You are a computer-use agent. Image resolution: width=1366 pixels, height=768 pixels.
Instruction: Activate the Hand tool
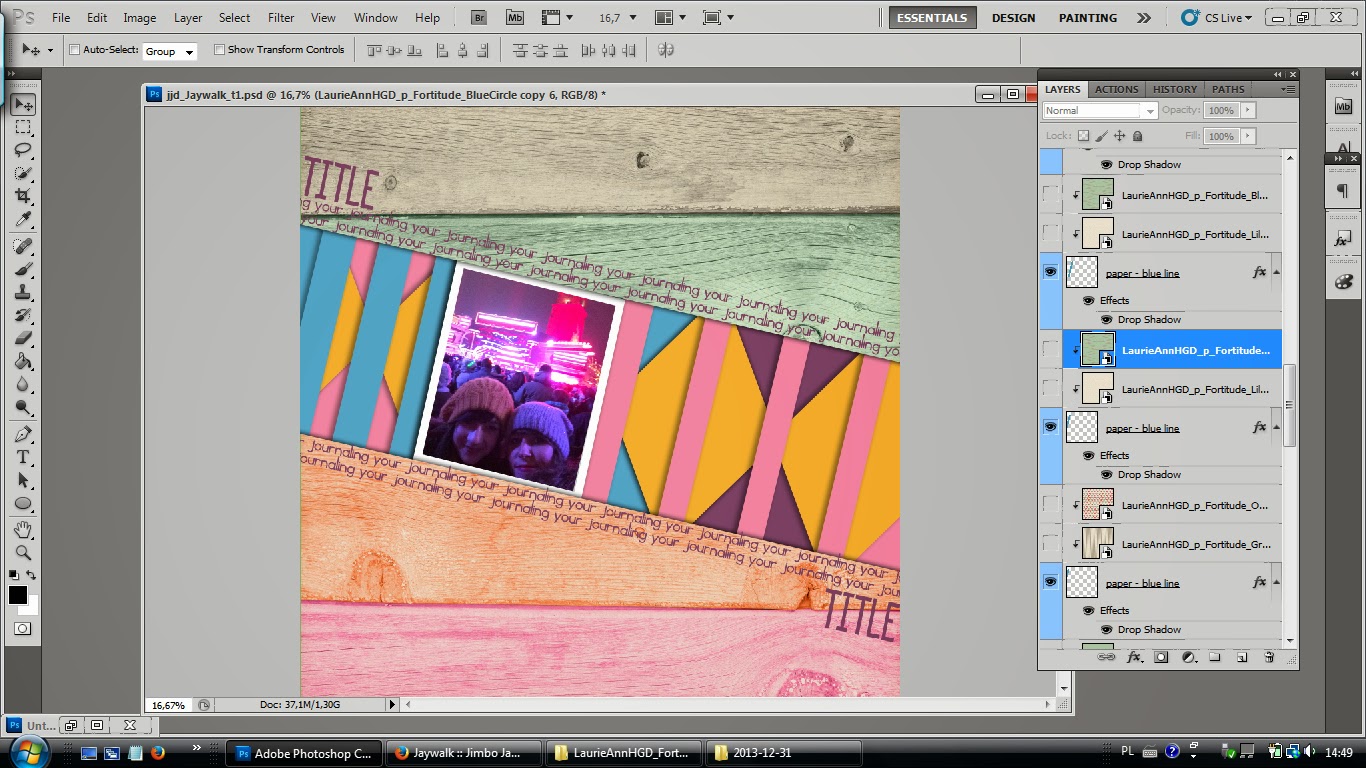23,529
